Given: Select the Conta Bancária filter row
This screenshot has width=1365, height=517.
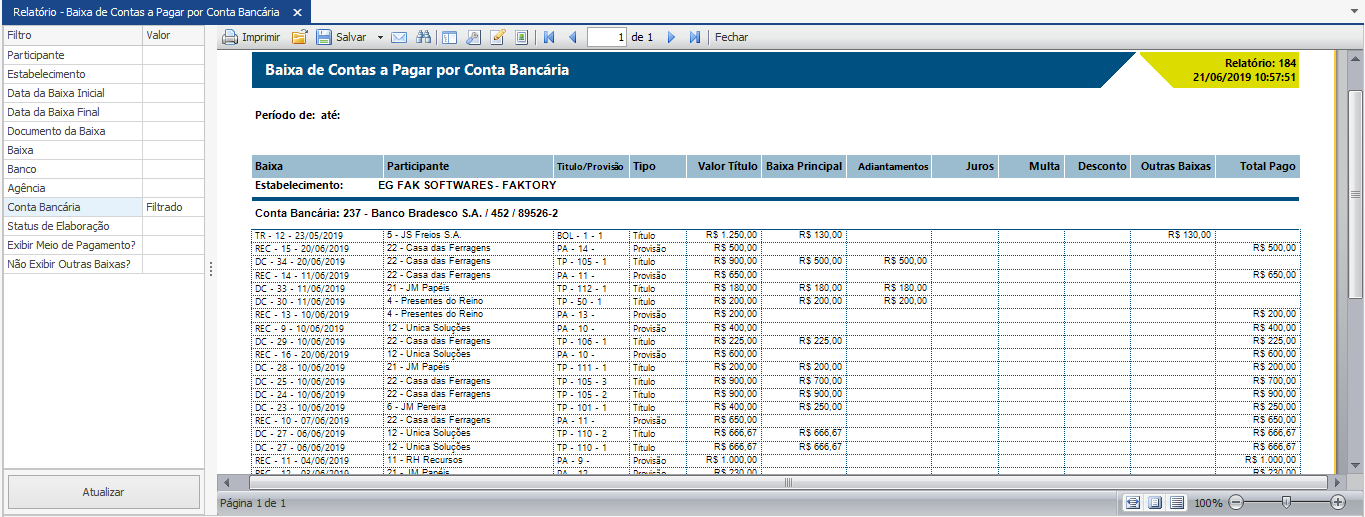Looking at the screenshot, I should pyautogui.click(x=72, y=207).
